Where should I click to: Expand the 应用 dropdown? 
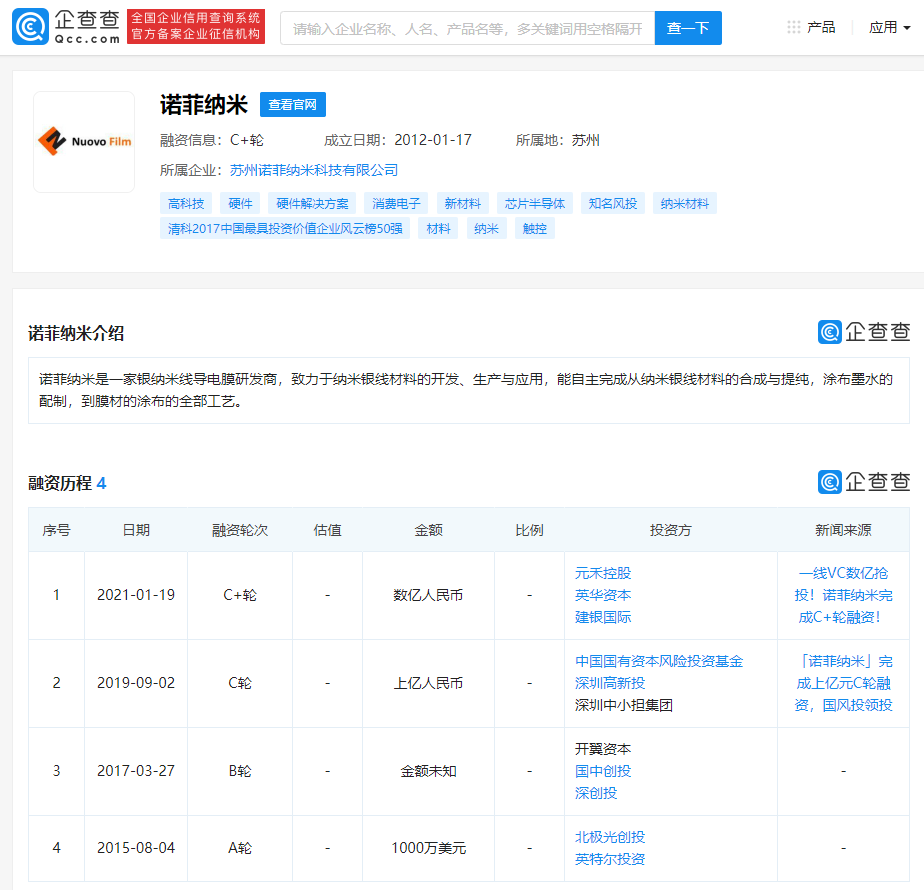[889, 27]
